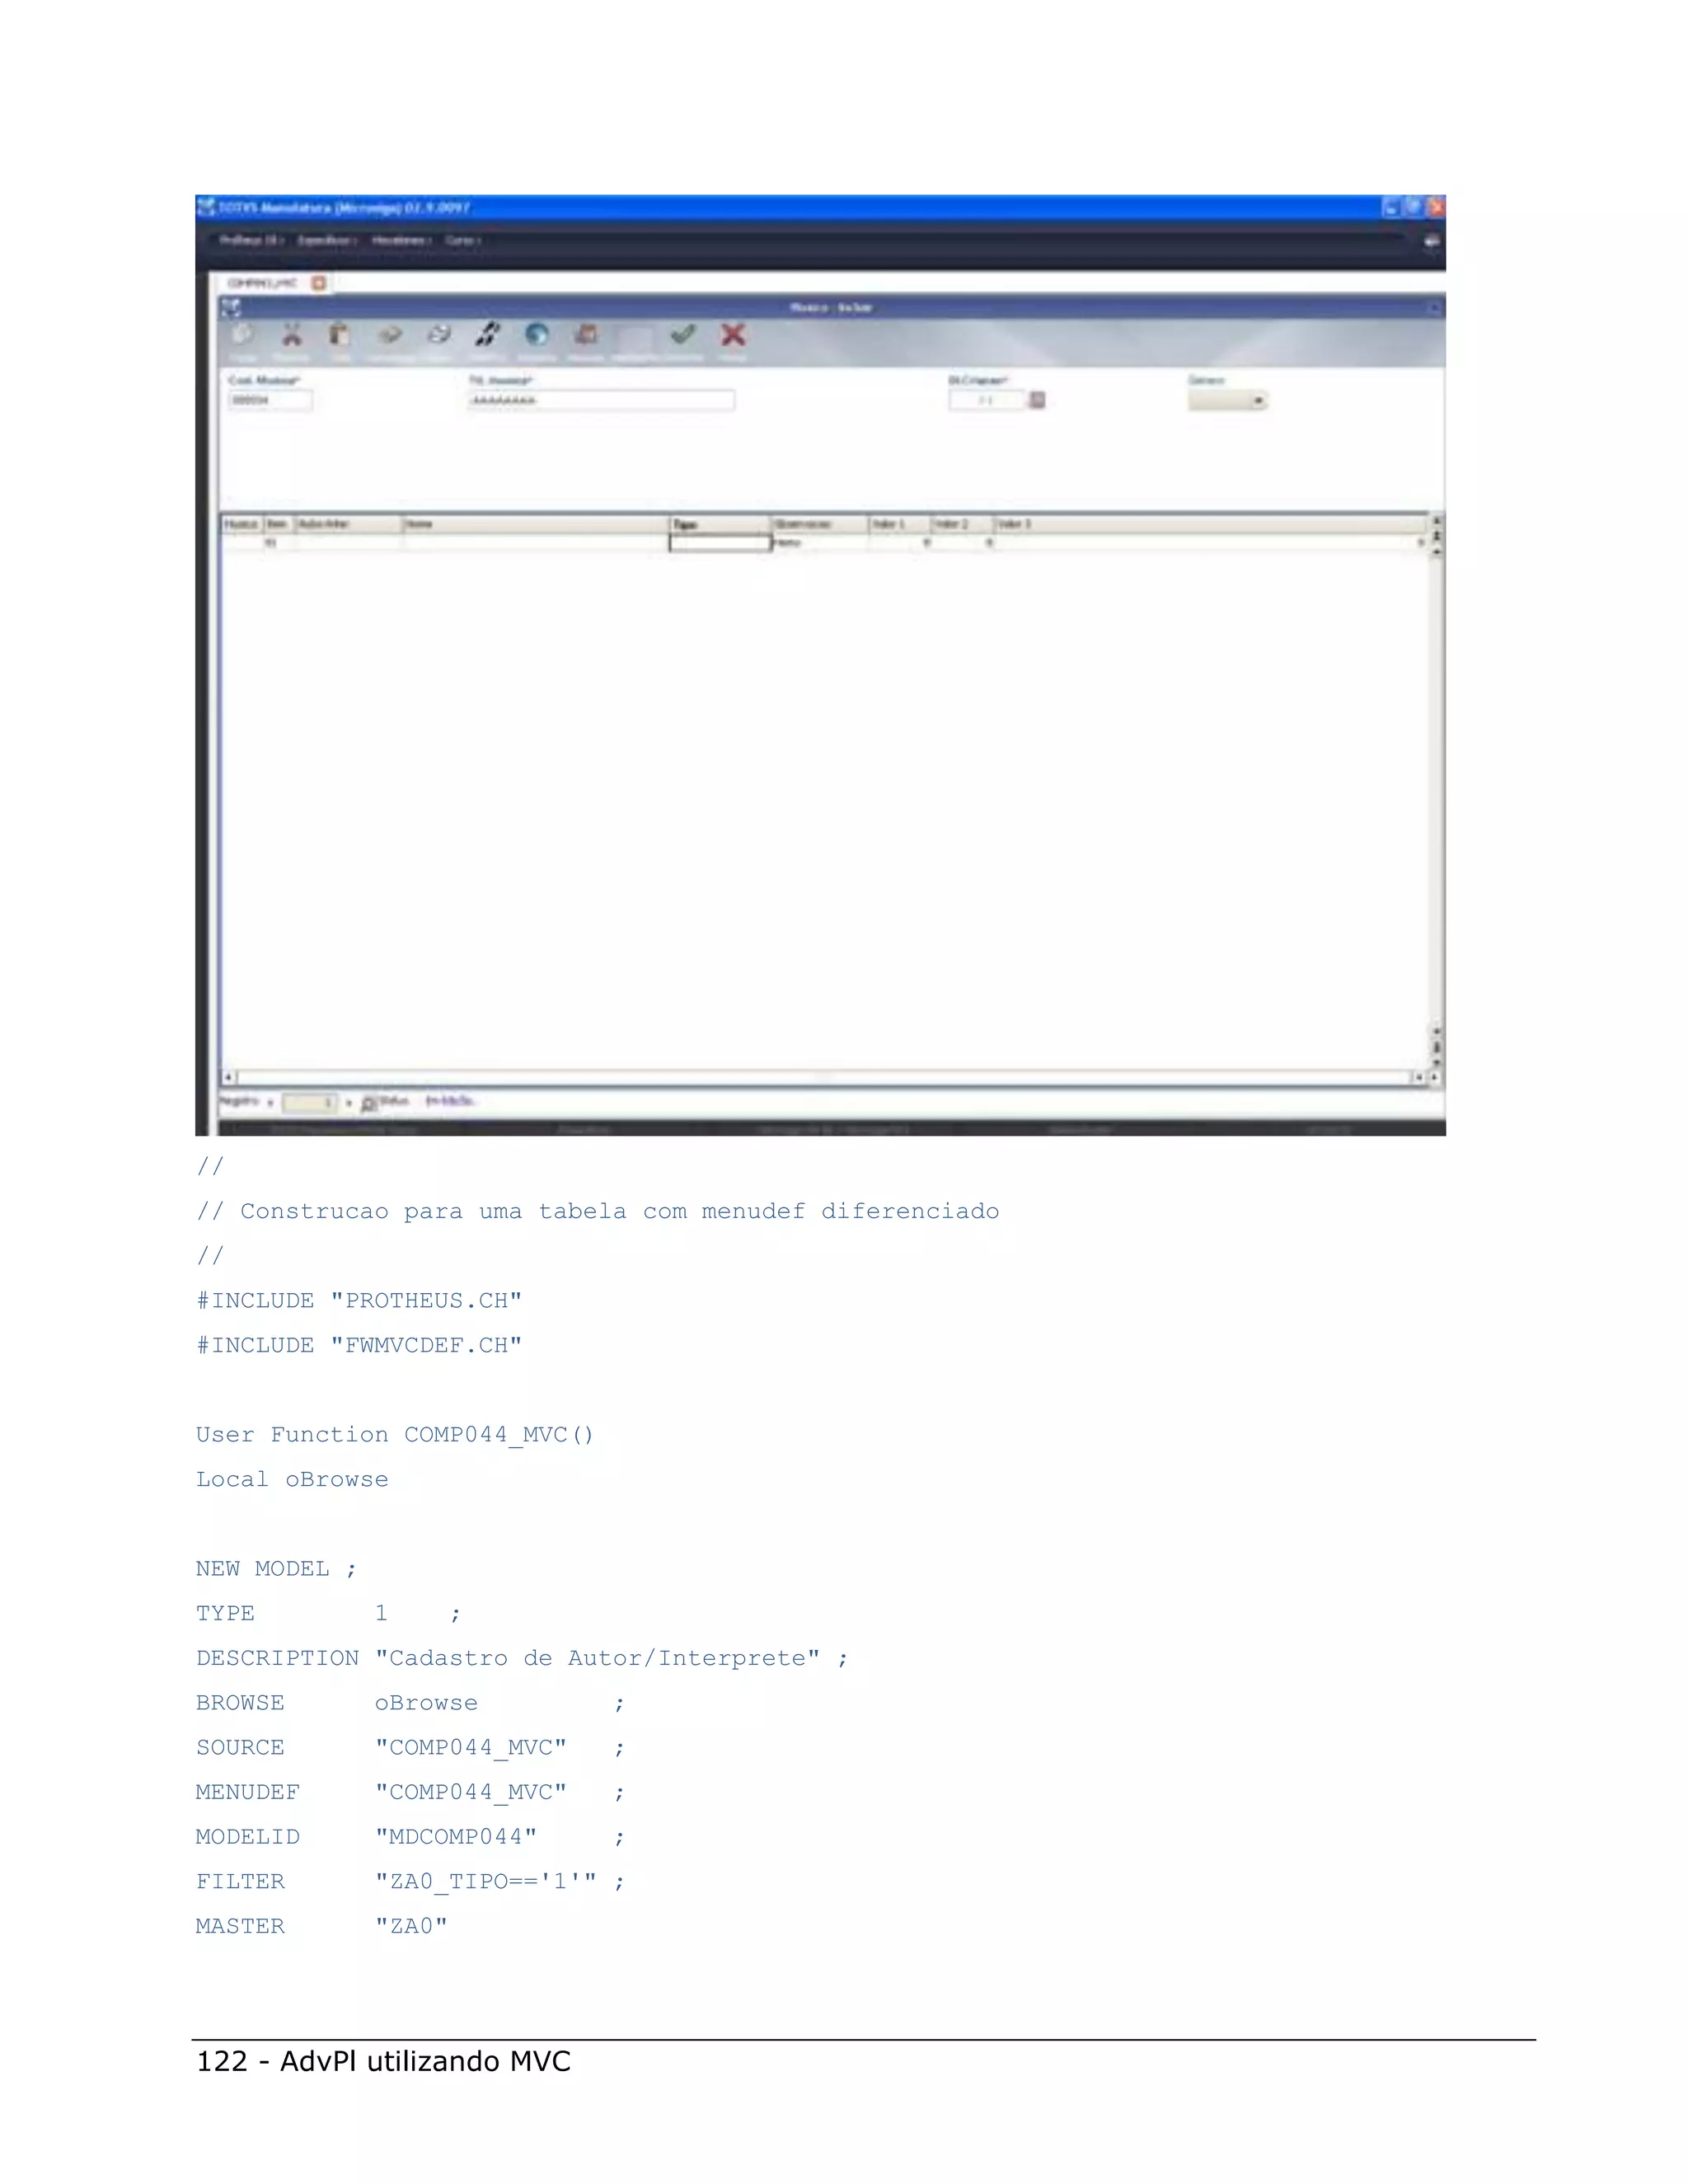Click the icon at the menu bar's right end

(1431, 241)
